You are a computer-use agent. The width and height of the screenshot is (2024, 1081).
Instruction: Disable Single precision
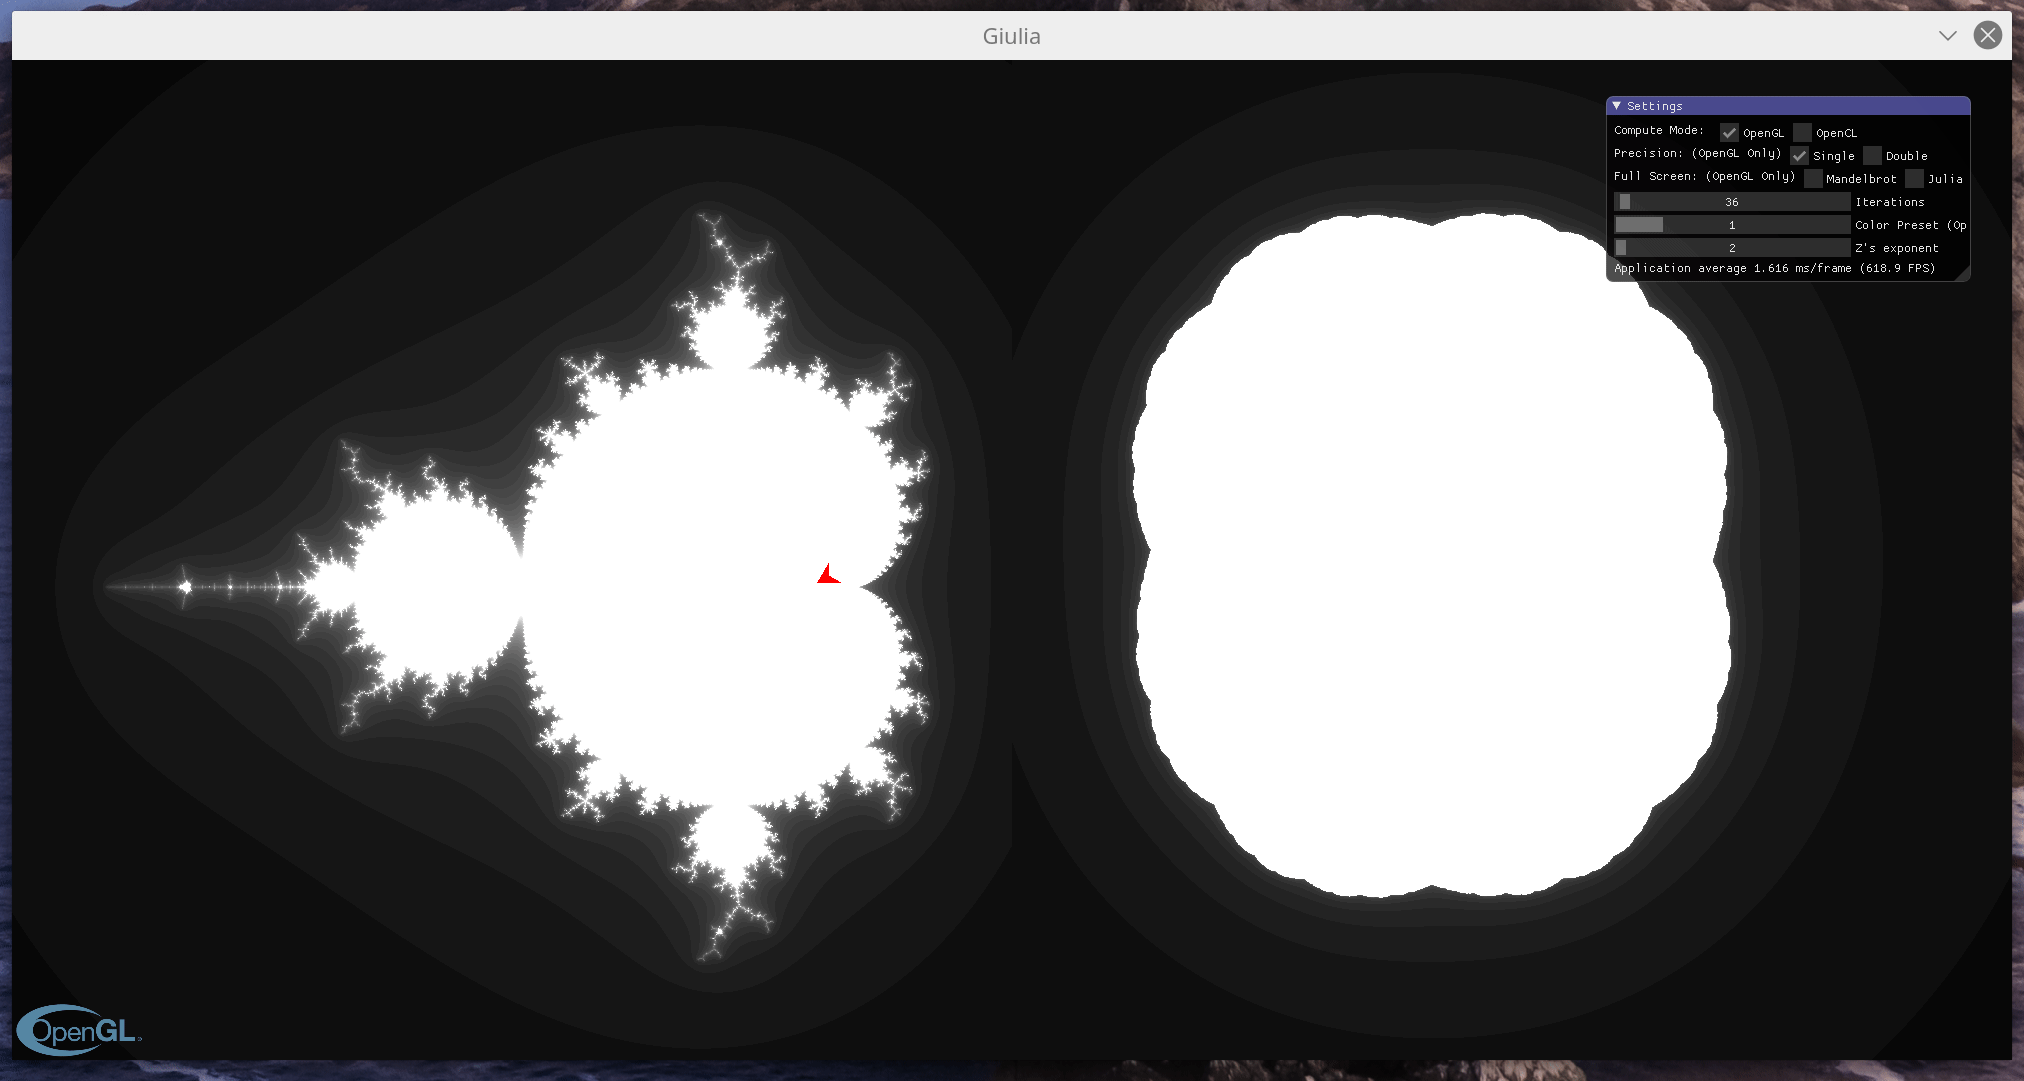point(1801,156)
